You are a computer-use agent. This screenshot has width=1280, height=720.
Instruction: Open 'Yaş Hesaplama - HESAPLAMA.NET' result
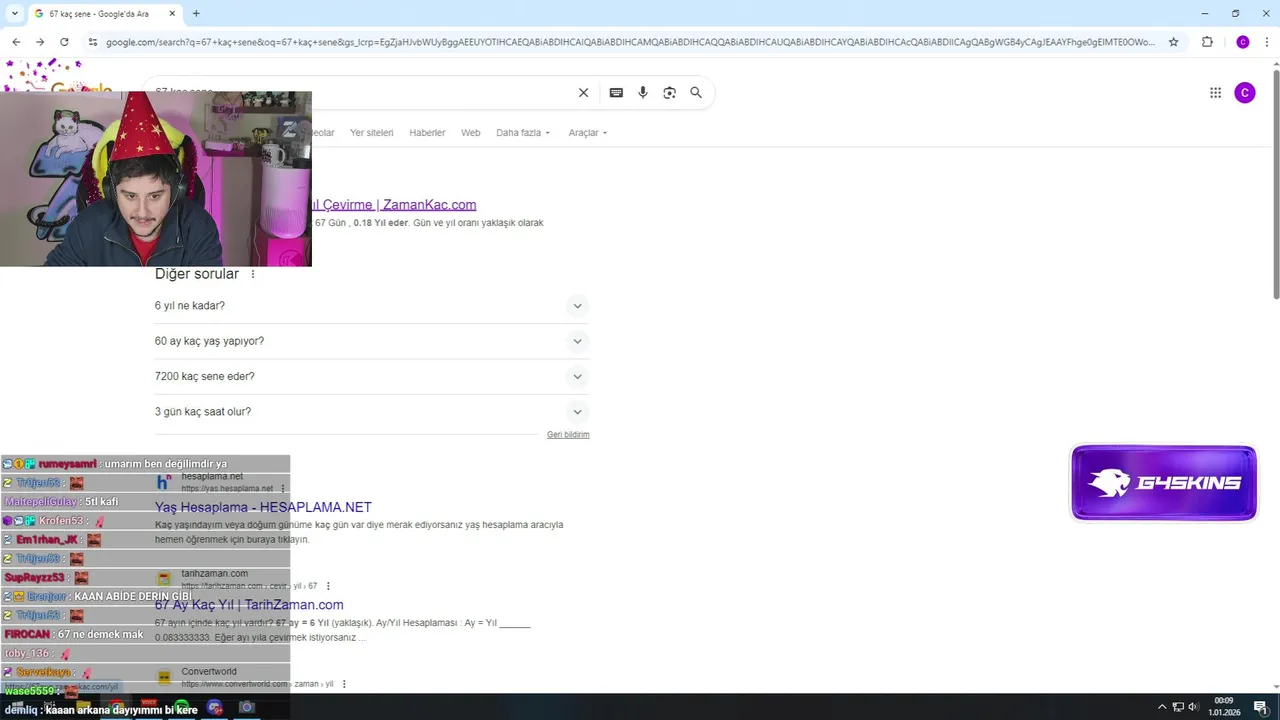[263, 507]
